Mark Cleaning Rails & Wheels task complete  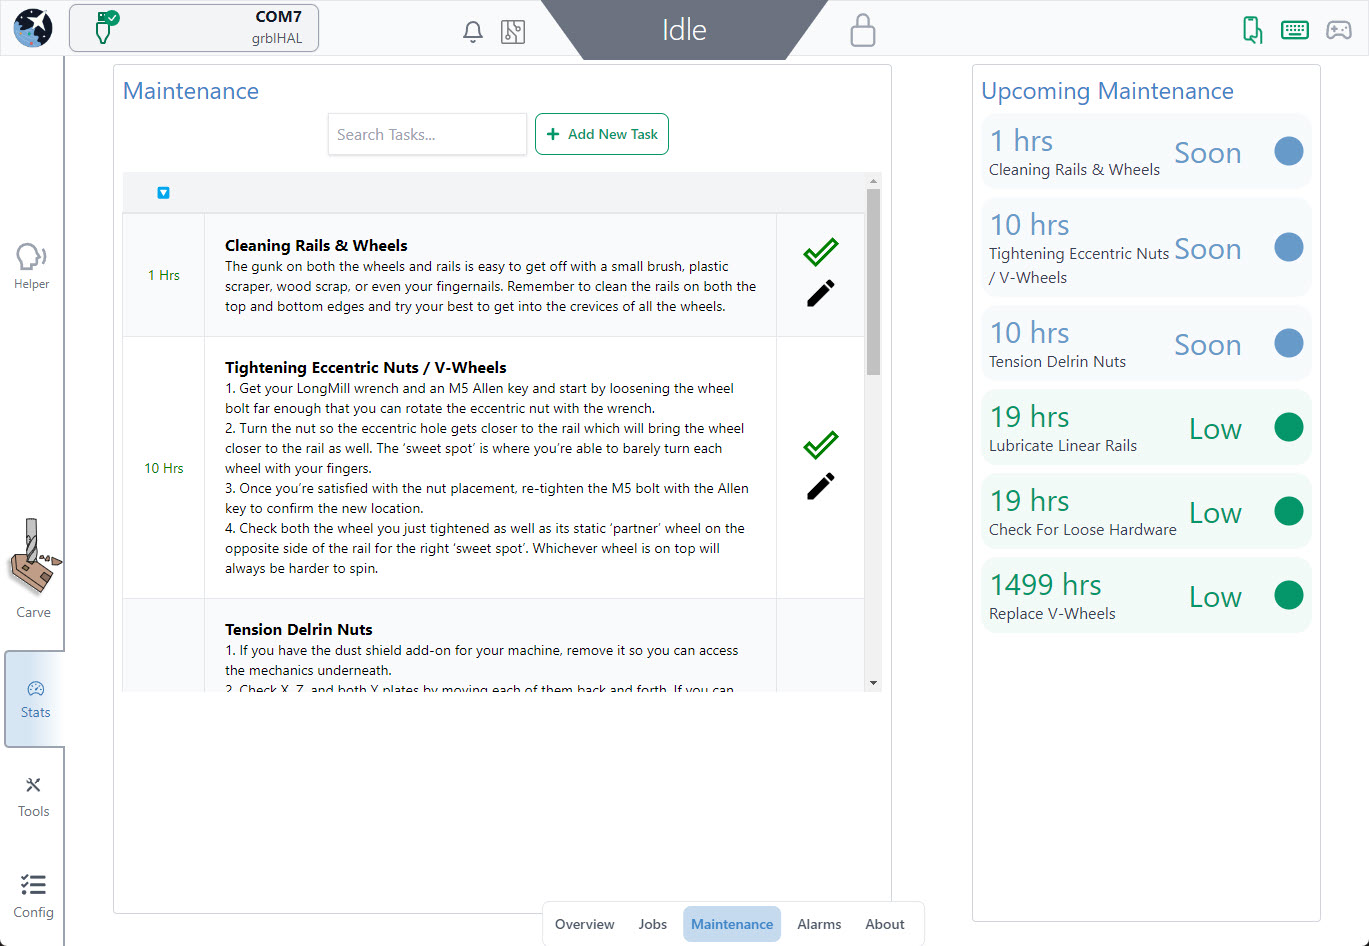click(820, 252)
